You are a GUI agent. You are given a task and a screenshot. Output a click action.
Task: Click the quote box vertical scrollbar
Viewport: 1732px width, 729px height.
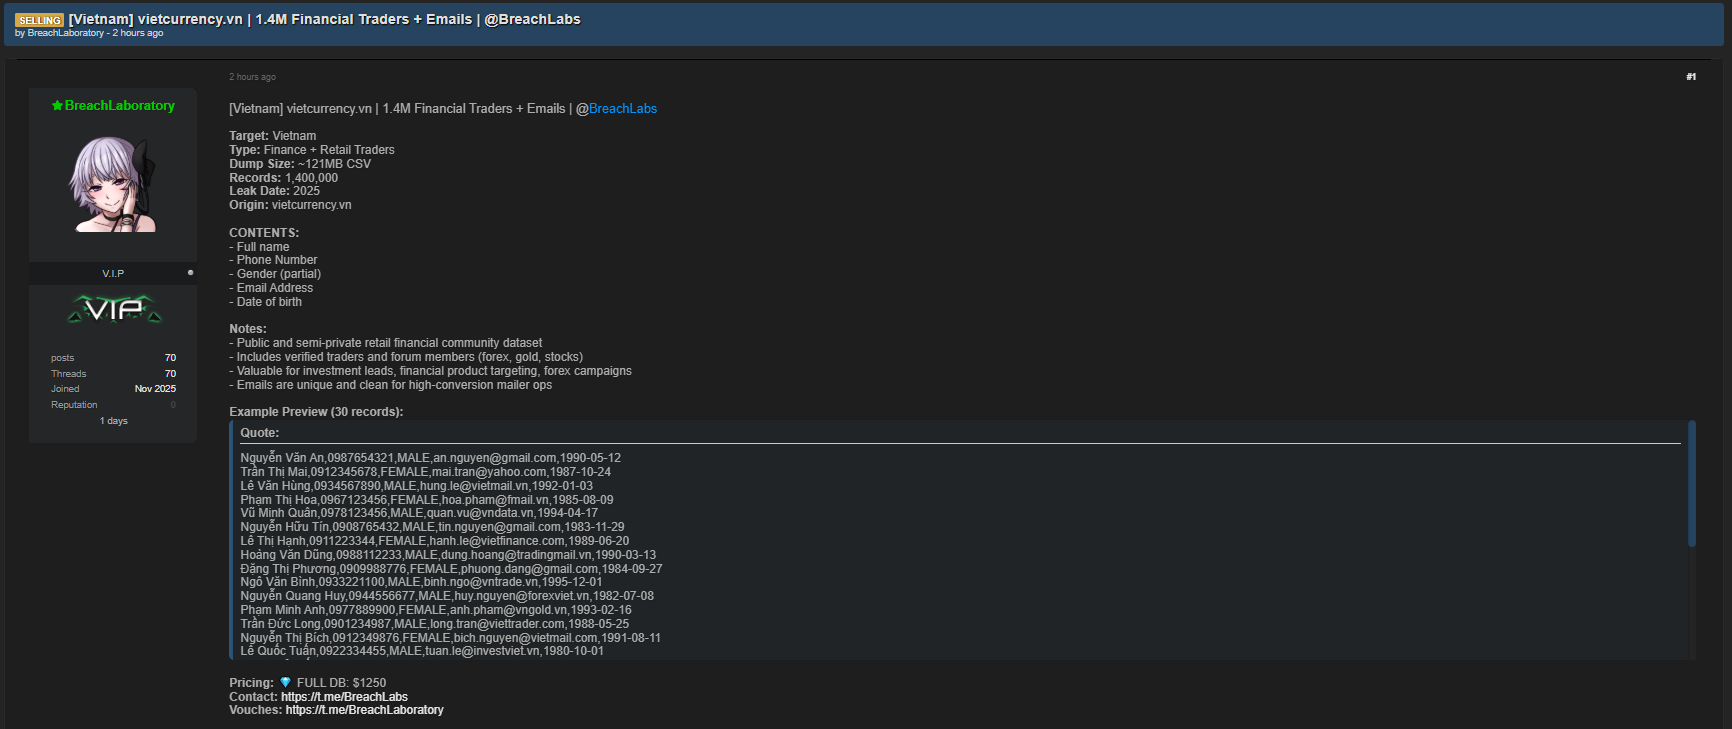[1691, 484]
